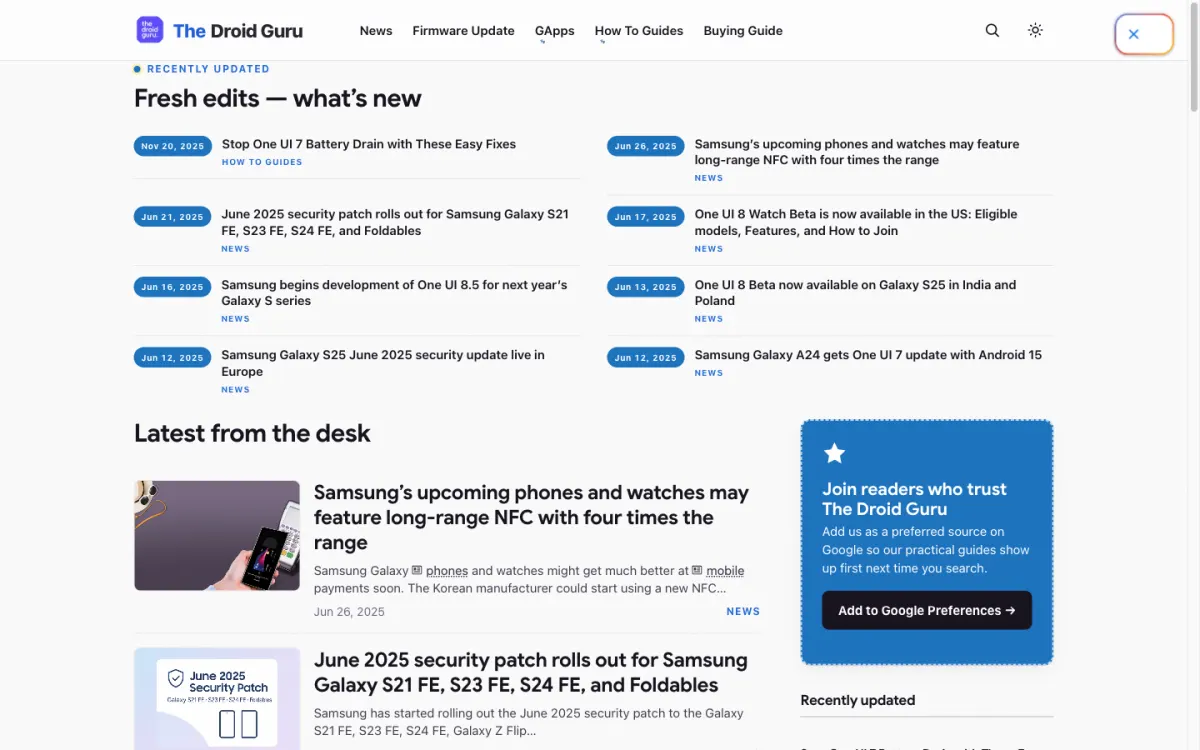Click the Jun 21, 2025 date badge
This screenshot has width=1200, height=750.
point(172,217)
